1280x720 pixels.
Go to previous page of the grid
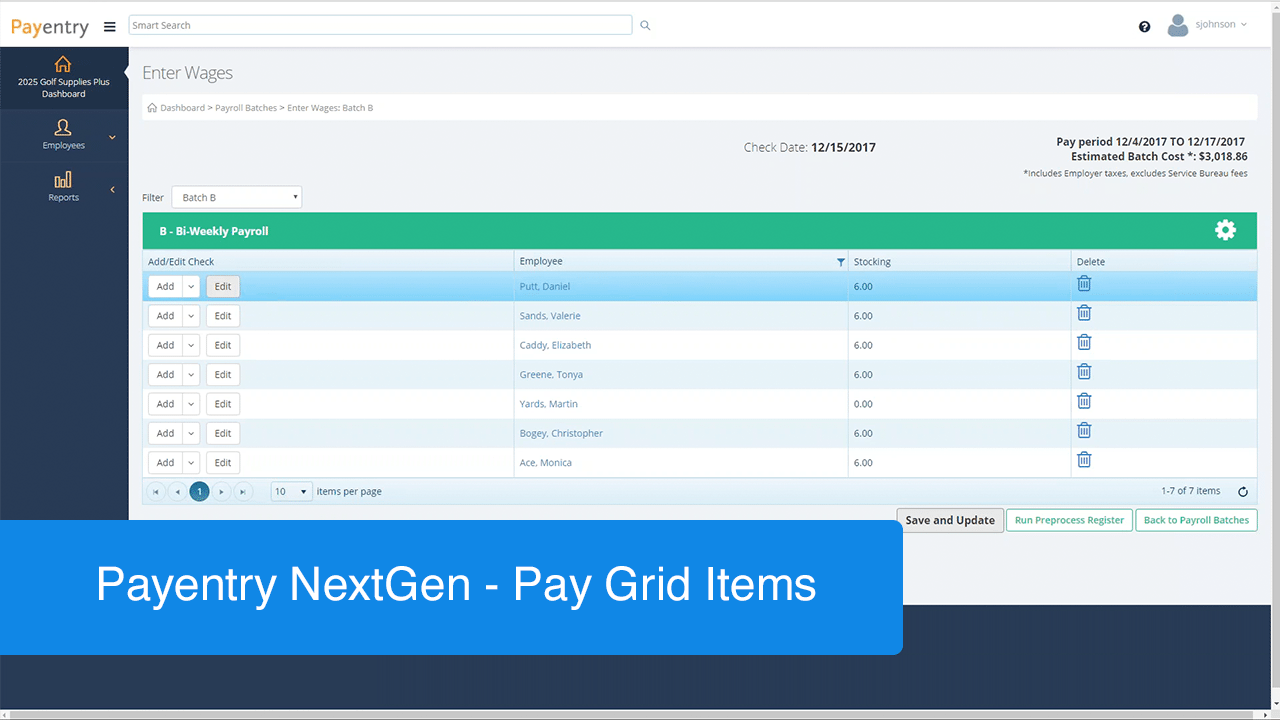177,492
